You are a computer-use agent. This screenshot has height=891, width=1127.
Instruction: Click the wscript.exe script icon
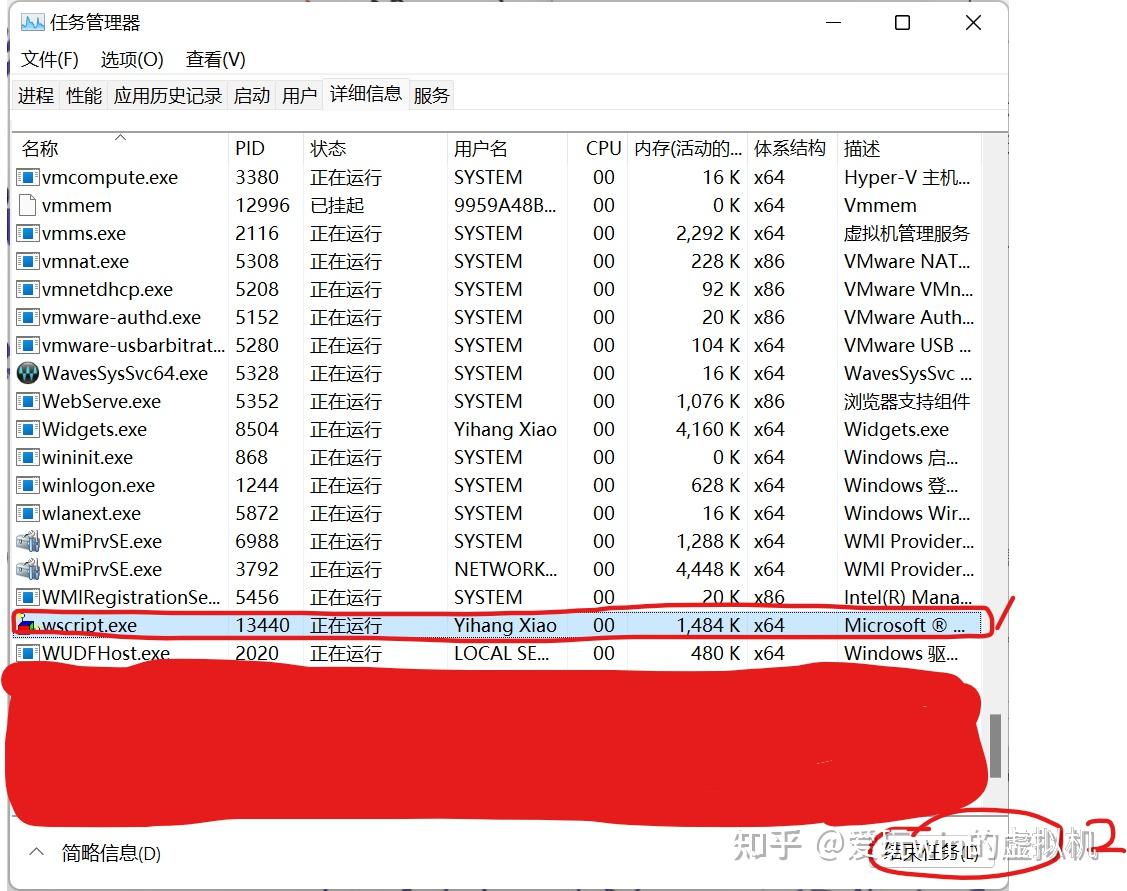click(27, 624)
